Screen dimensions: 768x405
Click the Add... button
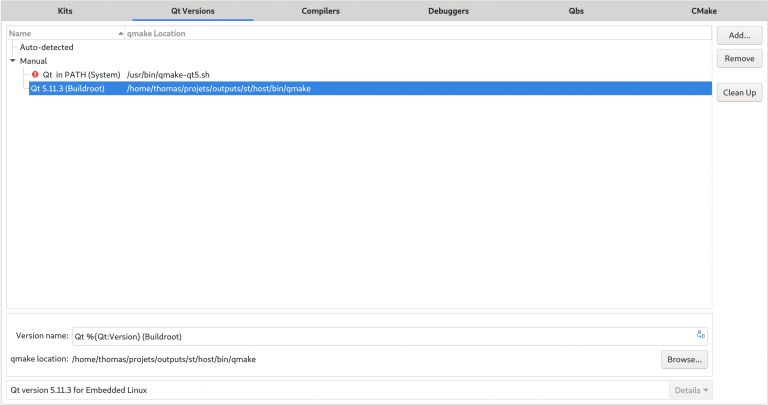pos(740,35)
